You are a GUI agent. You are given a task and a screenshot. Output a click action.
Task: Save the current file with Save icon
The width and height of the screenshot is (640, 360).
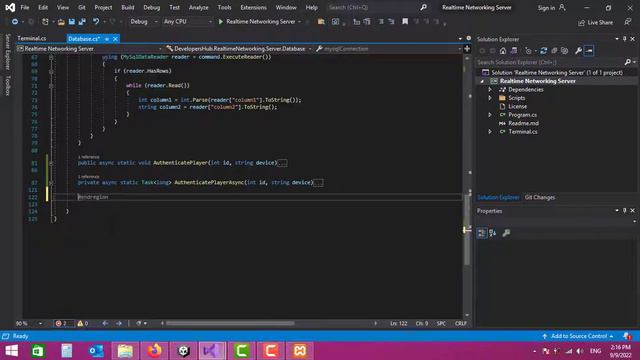point(71,22)
